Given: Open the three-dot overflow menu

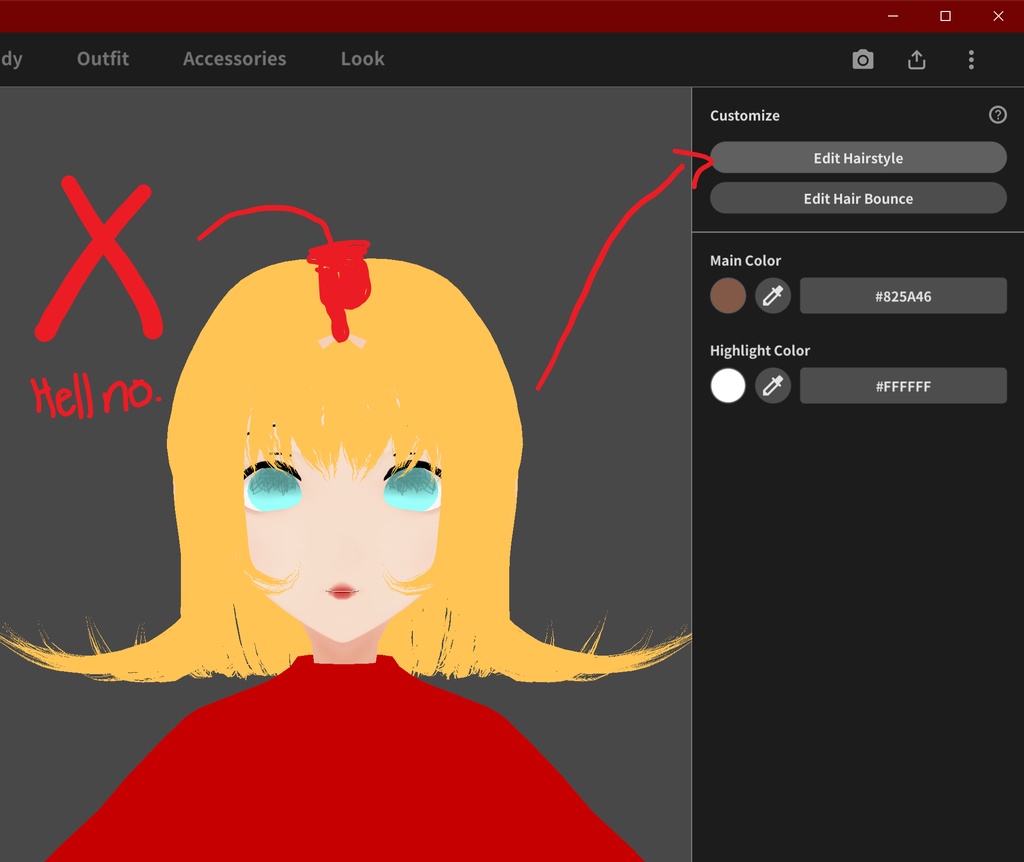Looking at the screenshot, I should (971, 59).
